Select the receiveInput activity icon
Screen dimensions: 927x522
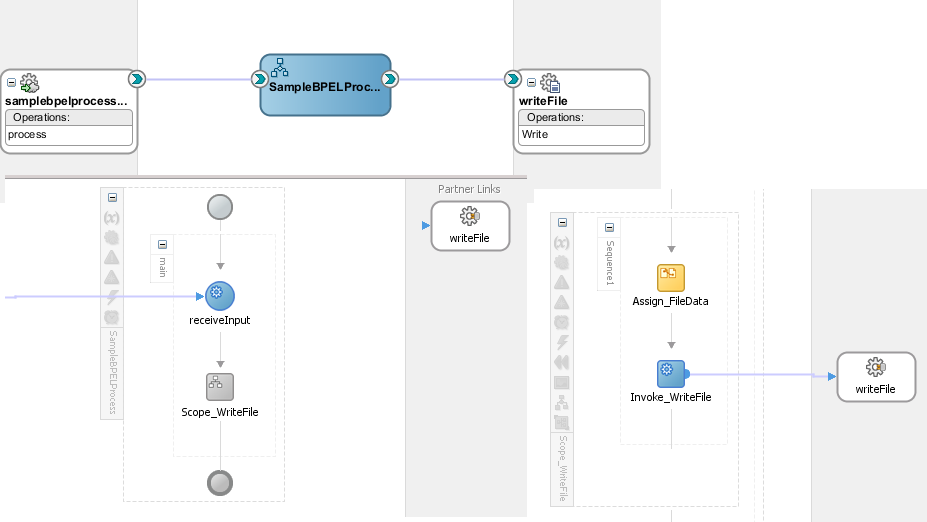pos(220,296)
